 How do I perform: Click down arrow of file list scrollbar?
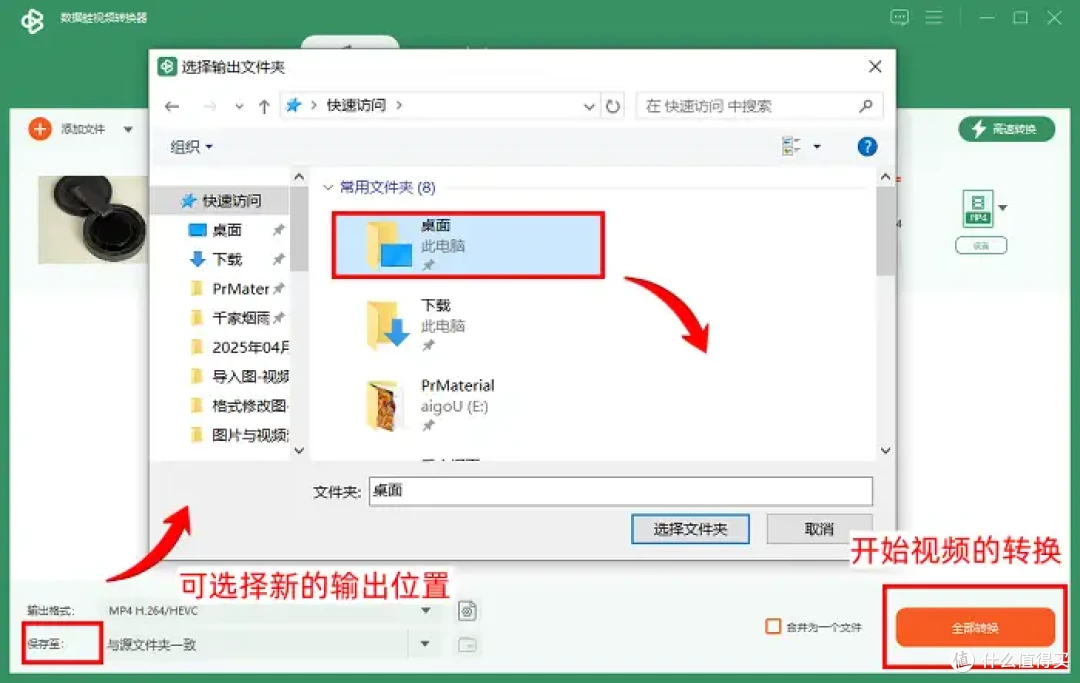(x=886, y=450)
